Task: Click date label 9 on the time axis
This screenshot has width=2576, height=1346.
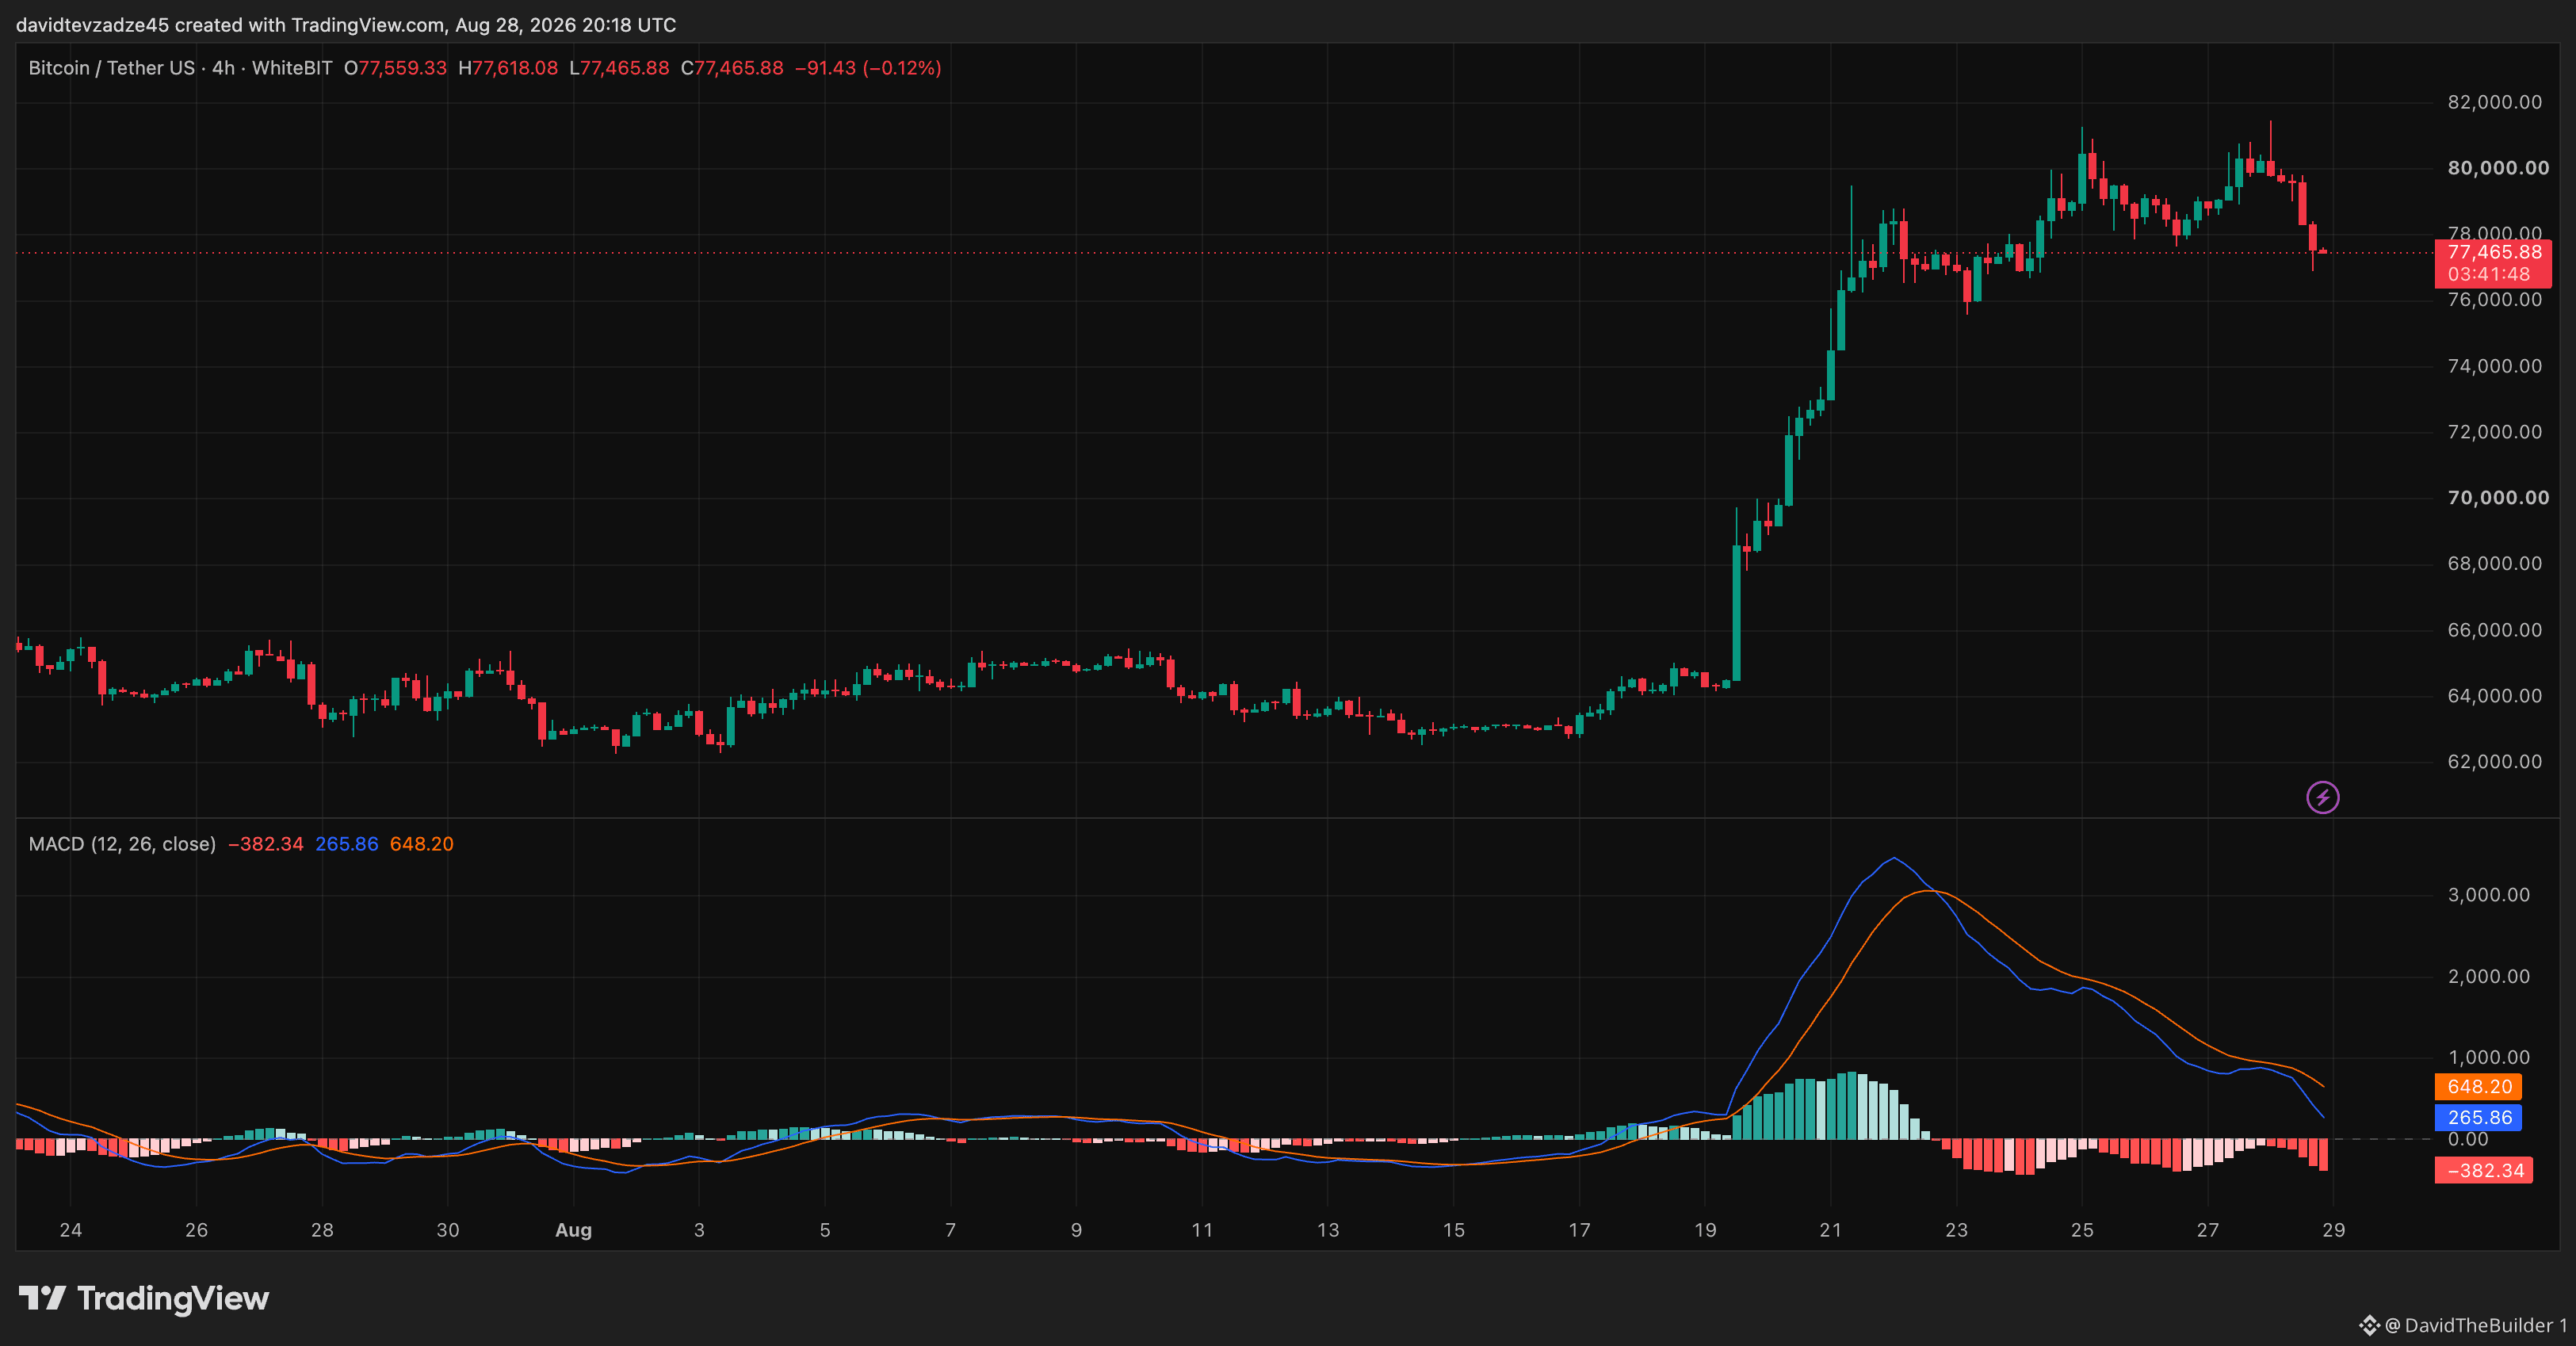Action: click(1076, 1230)
